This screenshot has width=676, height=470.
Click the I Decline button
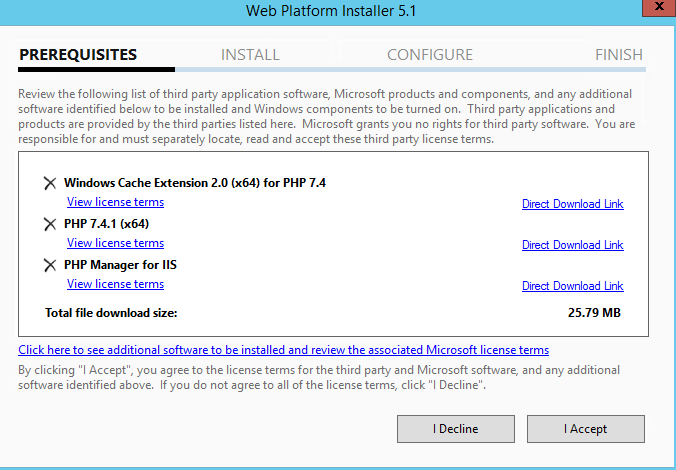point(456,429)
